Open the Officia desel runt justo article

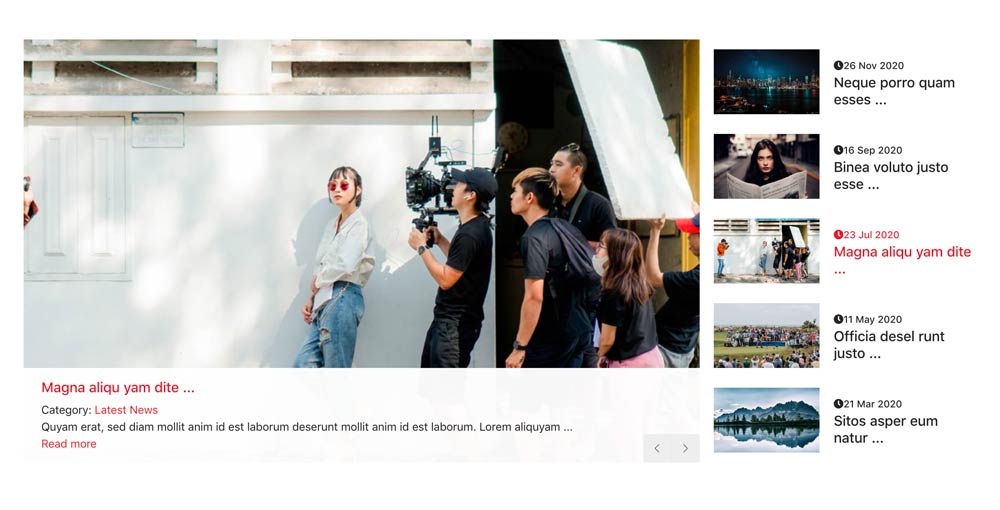(x=888, y=345)
